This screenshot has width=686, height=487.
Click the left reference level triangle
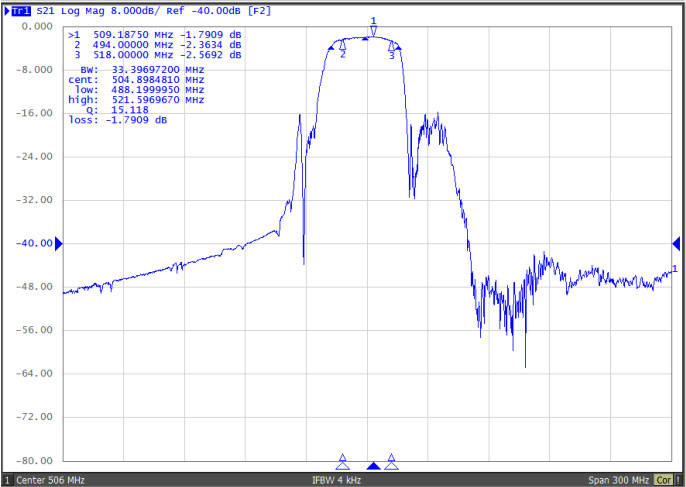coord(58,243)
